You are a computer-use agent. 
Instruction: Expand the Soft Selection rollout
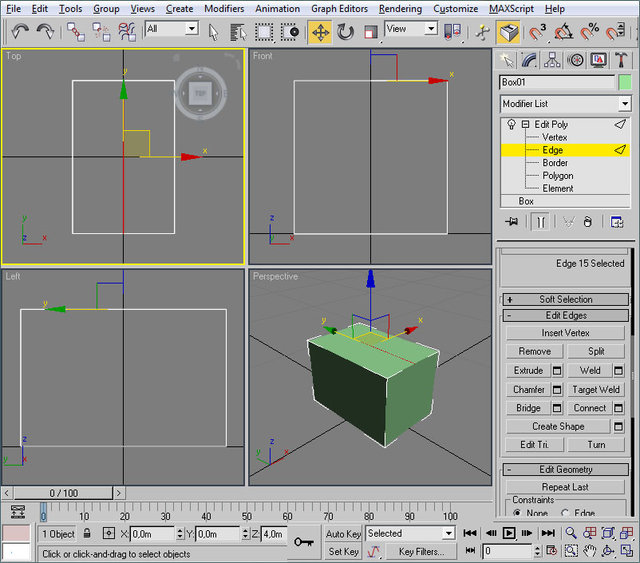(x=565, y=299)
